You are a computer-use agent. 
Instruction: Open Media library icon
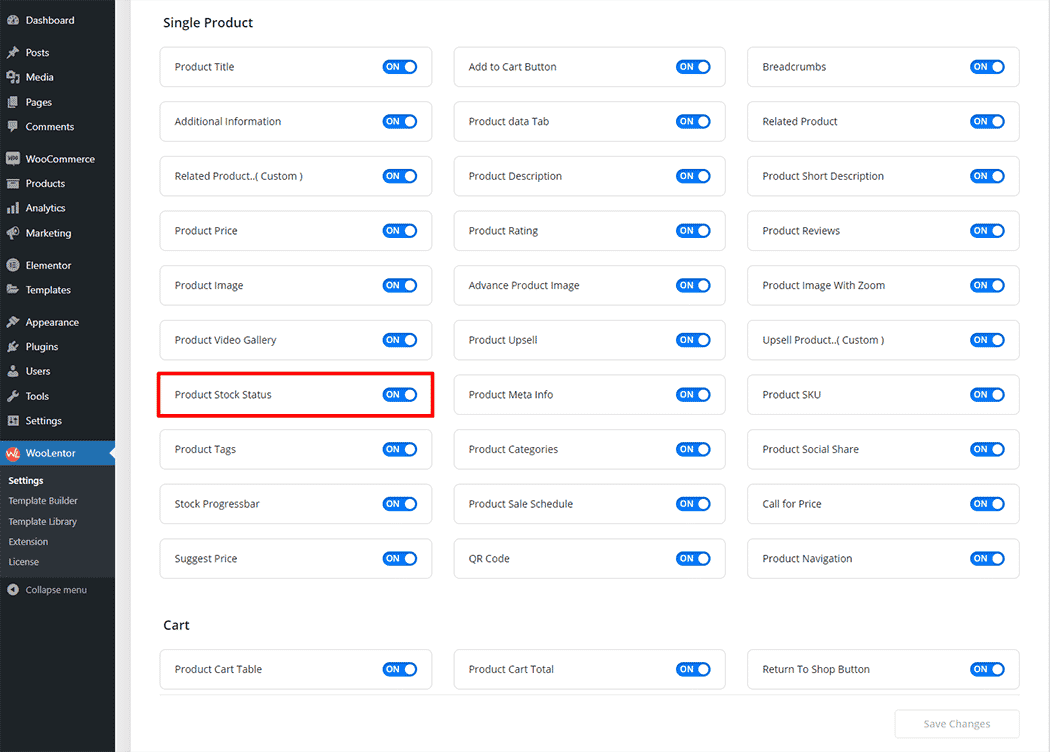coord(13,77)
